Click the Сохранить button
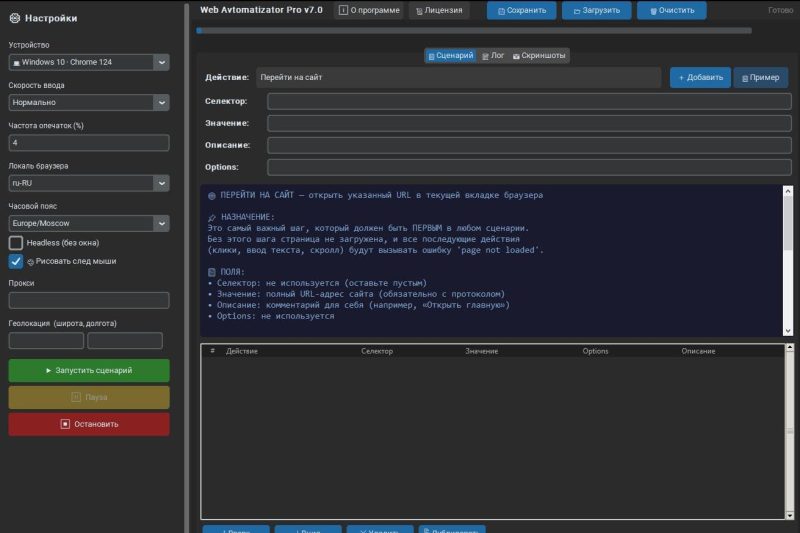 pos(521,10)
